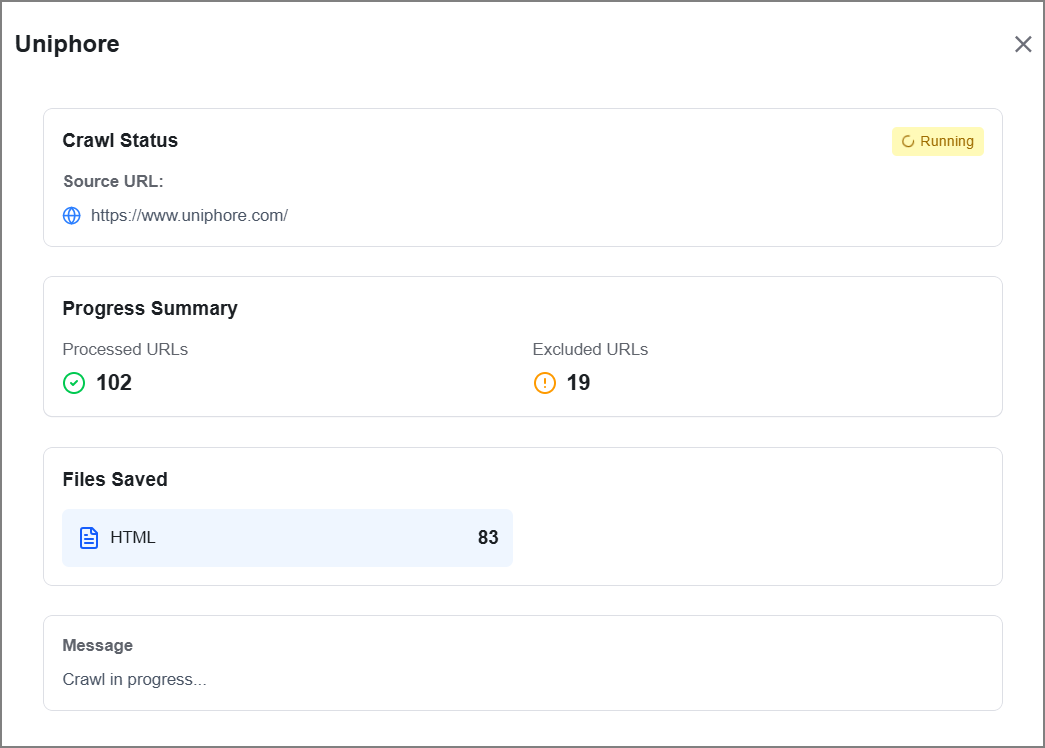Click the spinner icon in Running badge
The width and height of the screenshot is (1045, 748).
coord(908,141)
